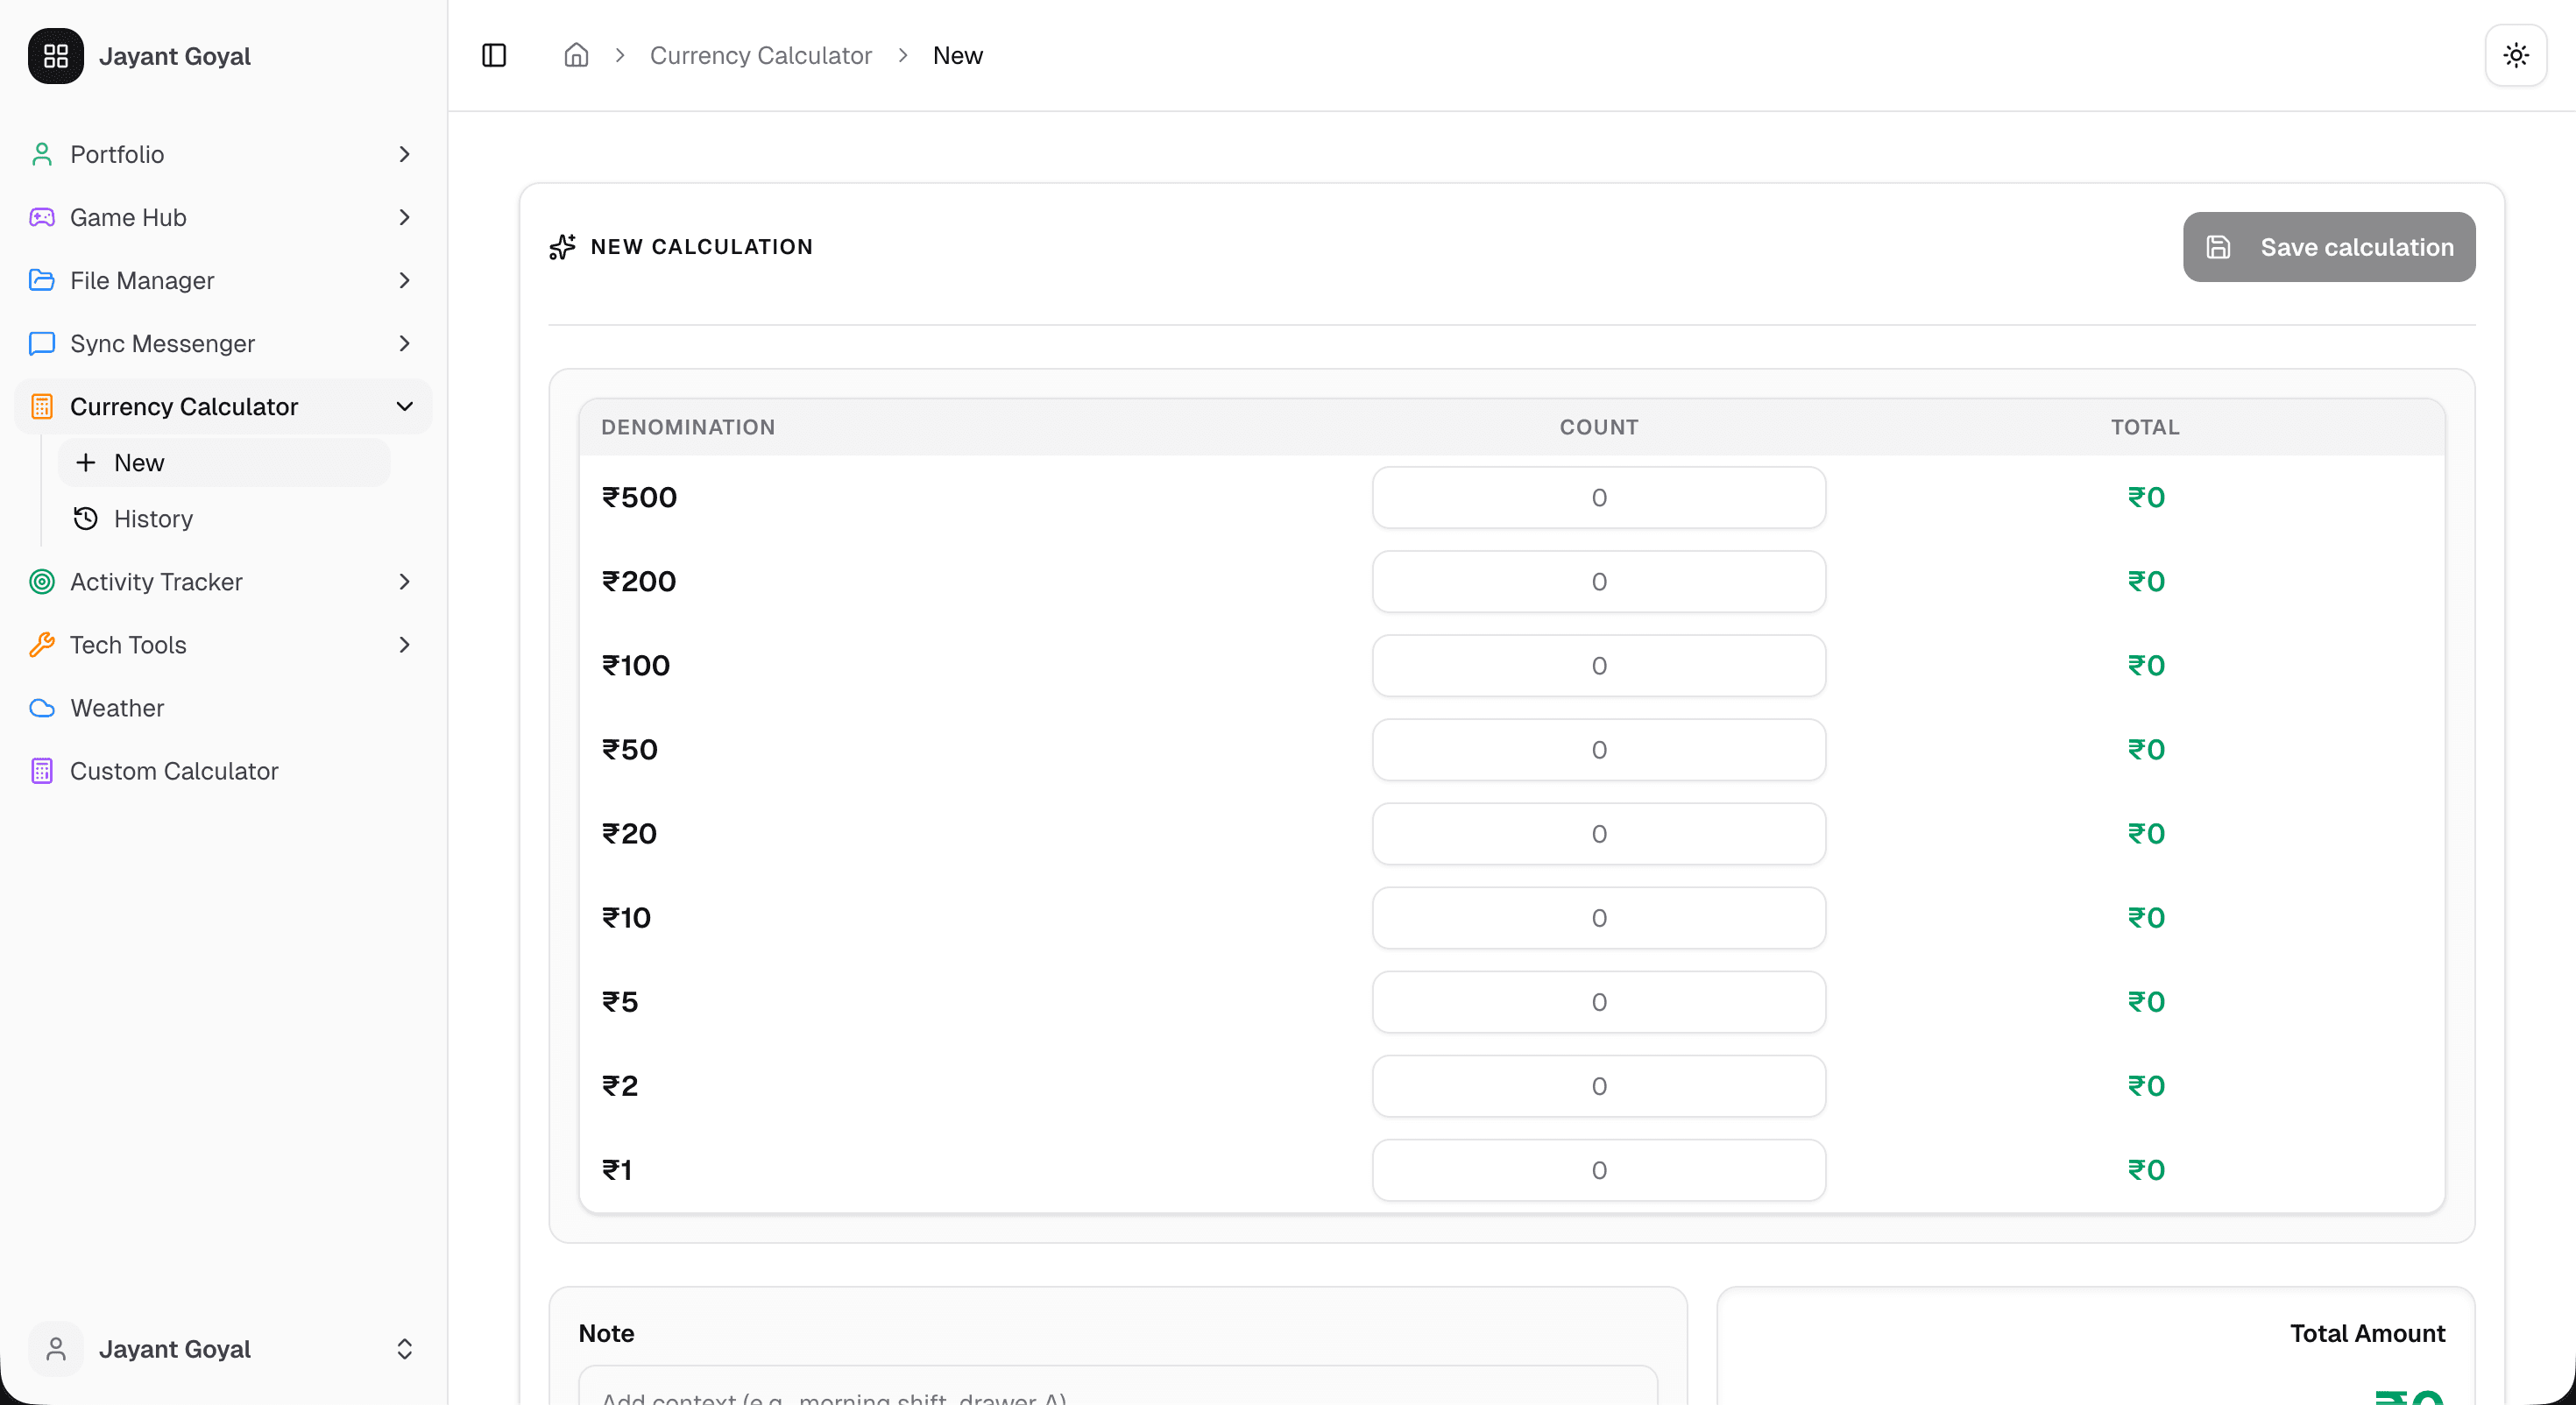Open the user account switcher arrows
The height and width of the screenshot is (1405, 2576).
tap(404, 1349)
